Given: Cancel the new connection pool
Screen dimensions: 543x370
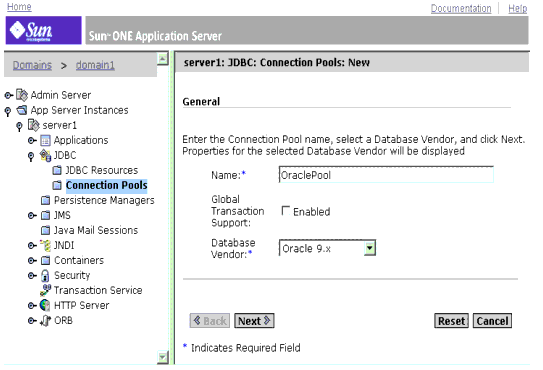Looking at the screenshot, I should tap(492, 321).
